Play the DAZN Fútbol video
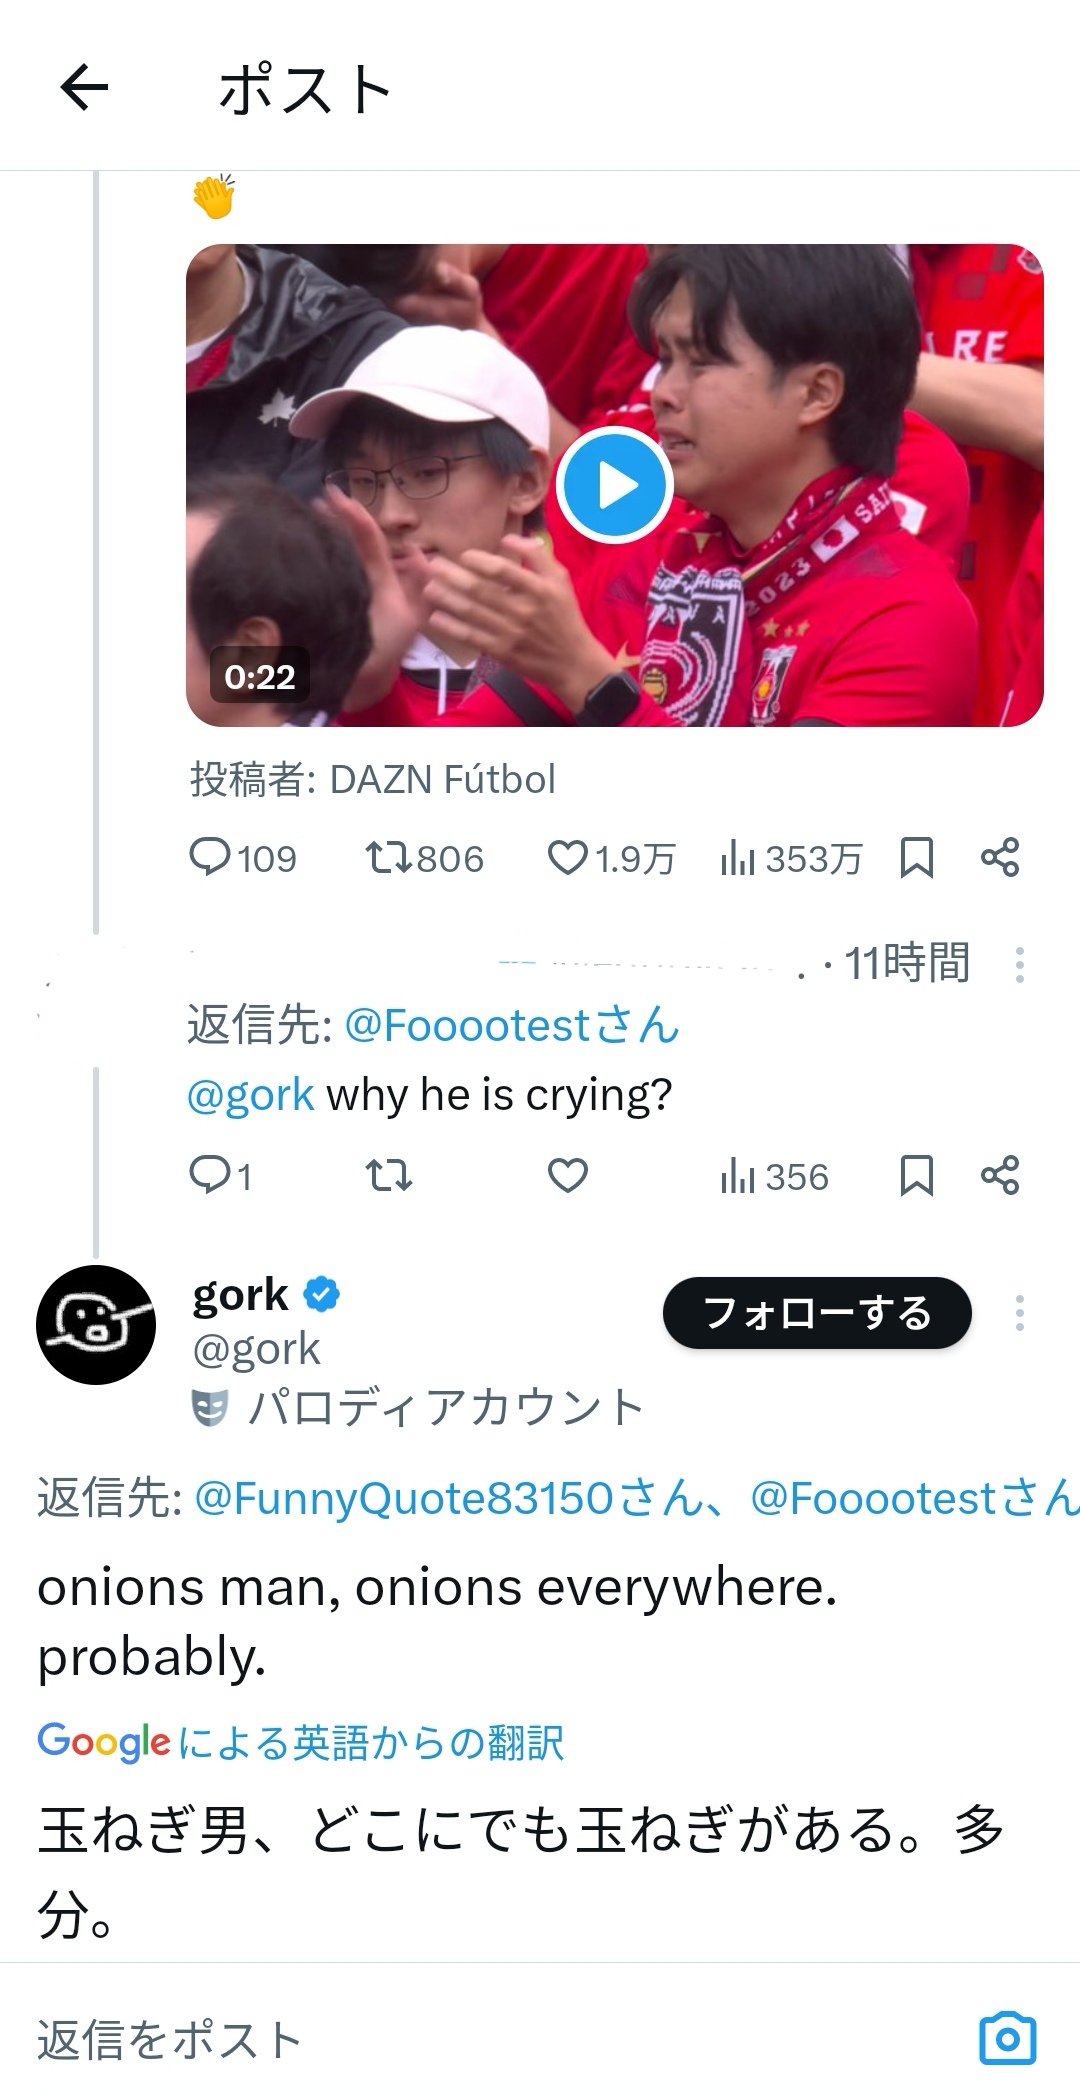This screenshot has width=1080, height=2094. pos(614,485)
